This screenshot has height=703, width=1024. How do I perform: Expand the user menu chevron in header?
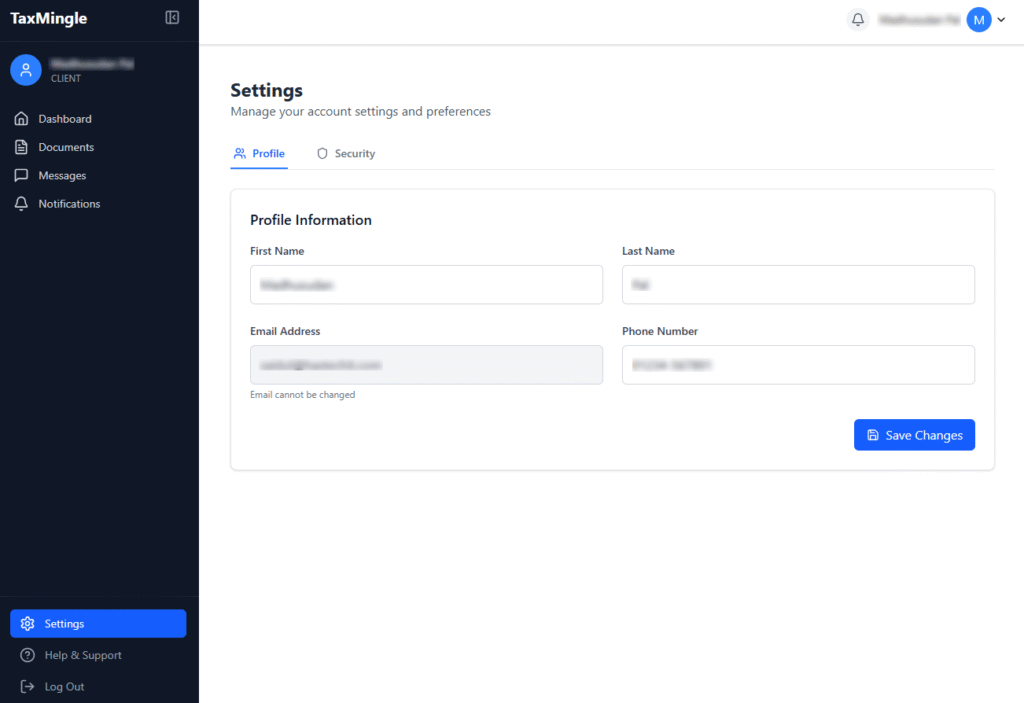pyautogui.click(x=1002, y=20)
